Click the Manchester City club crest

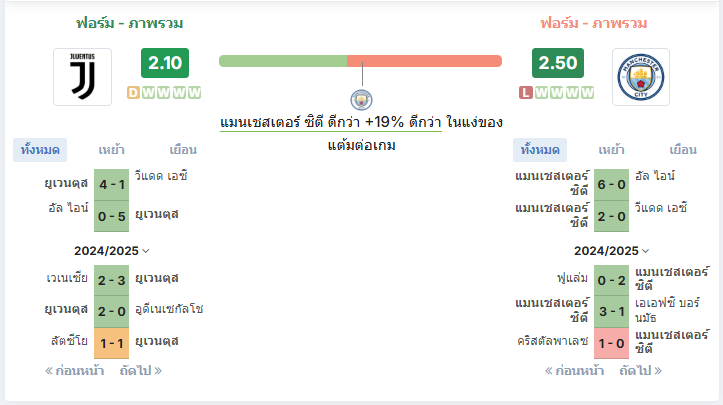pos(640,77)
